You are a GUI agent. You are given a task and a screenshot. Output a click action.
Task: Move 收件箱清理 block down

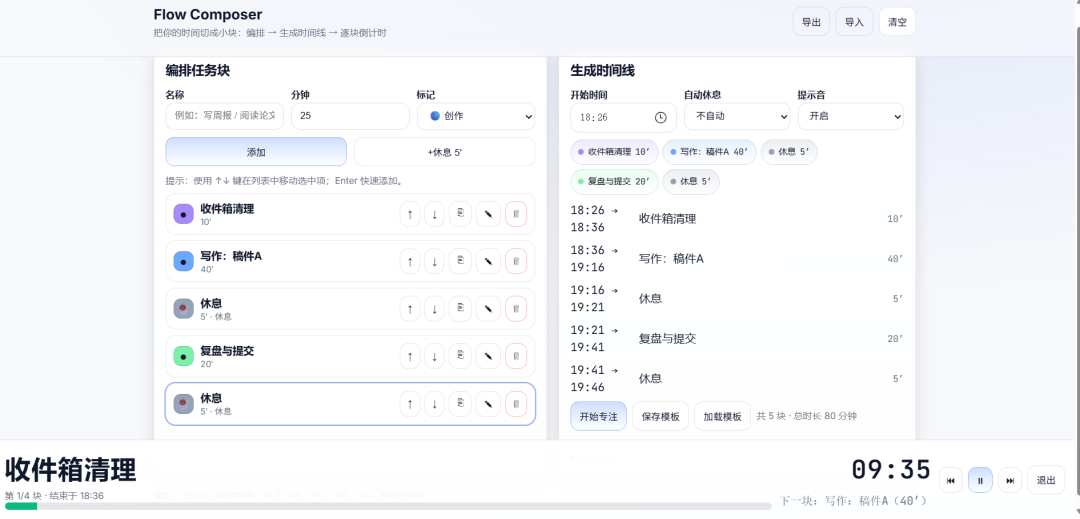tap(434, 214)
